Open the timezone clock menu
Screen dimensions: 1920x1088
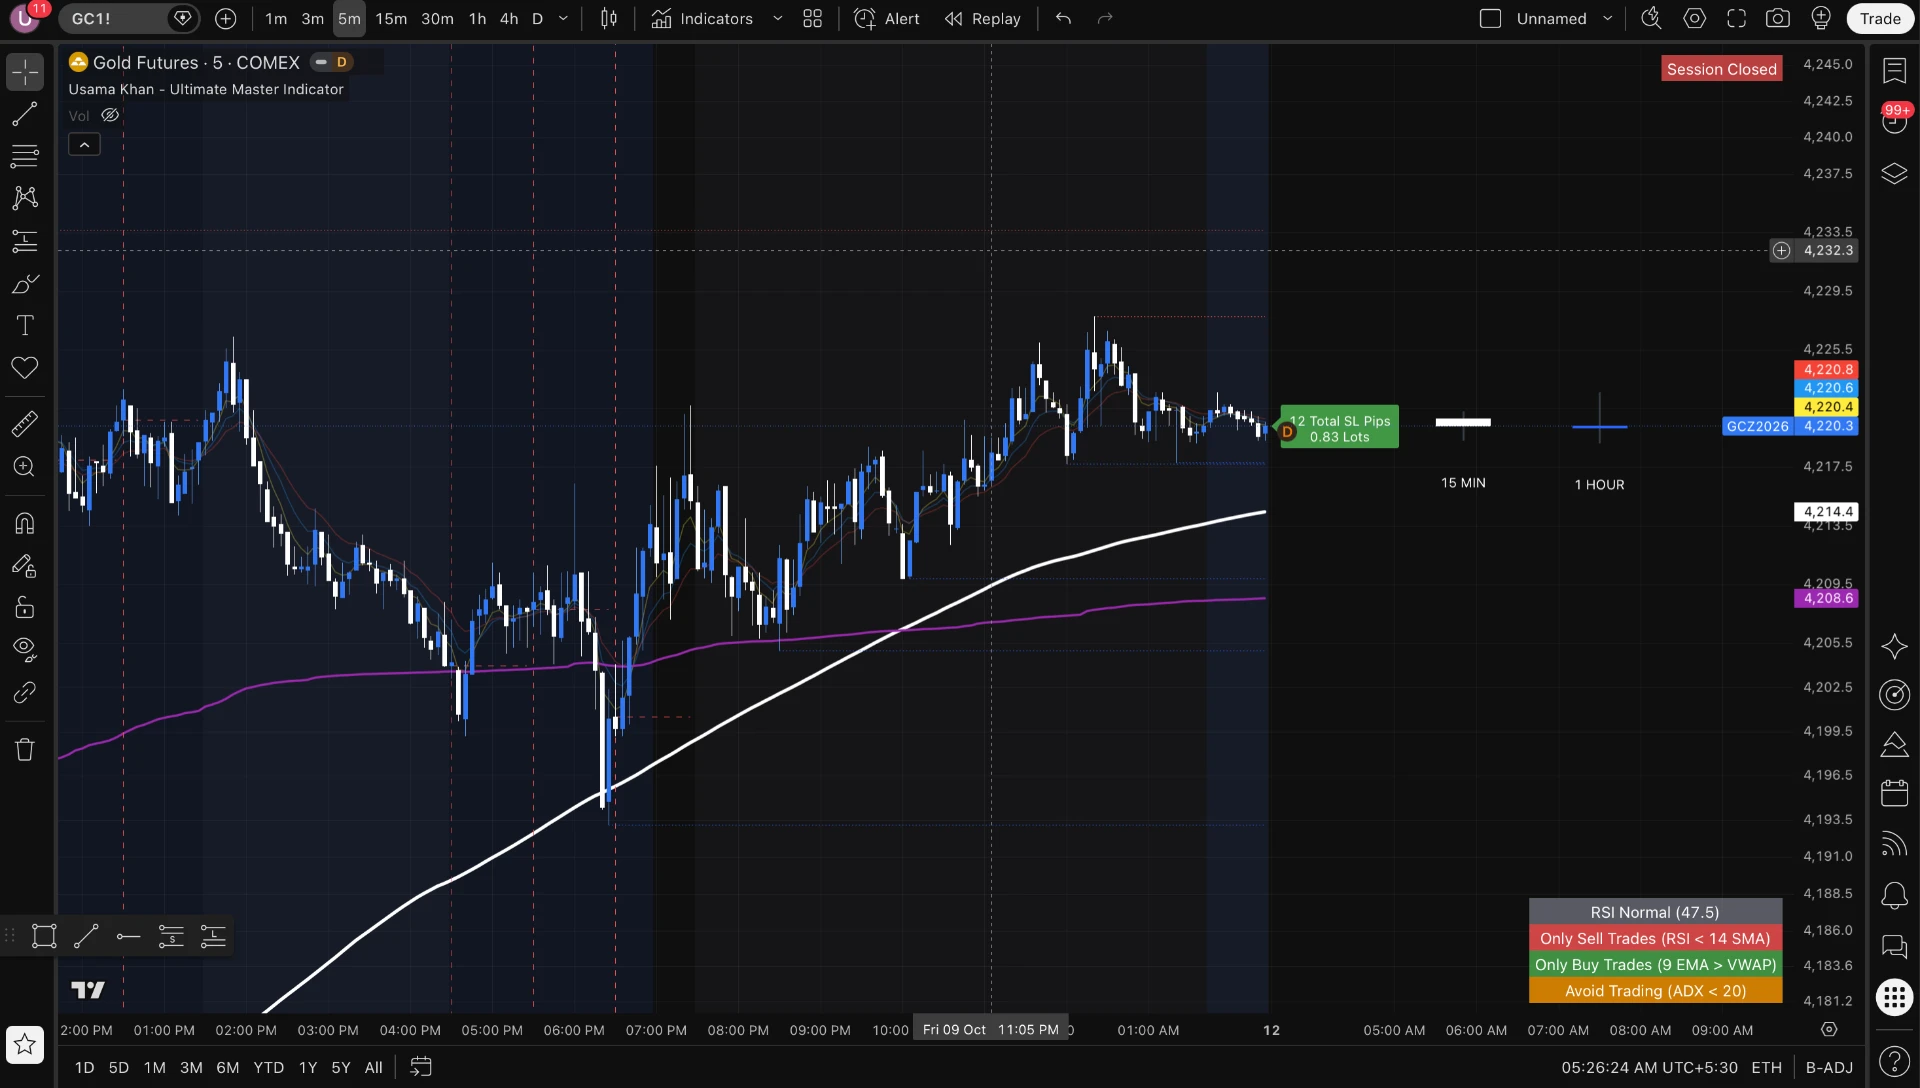[x=1649, y=1067]
